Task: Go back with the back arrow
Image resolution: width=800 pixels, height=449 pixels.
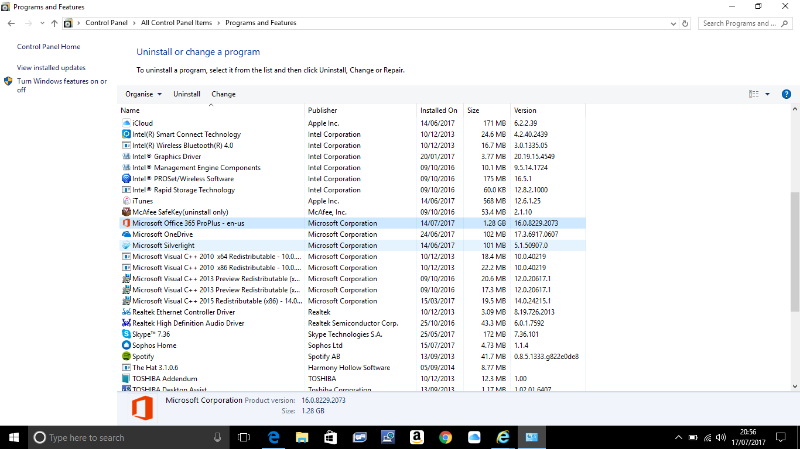Action: click(x=11, y=23)
